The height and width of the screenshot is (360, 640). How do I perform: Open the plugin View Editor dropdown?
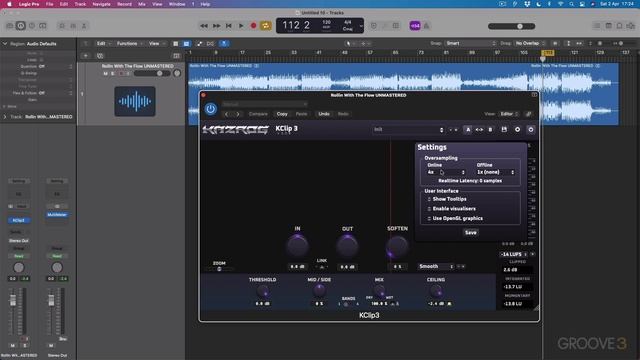point(509,114)
